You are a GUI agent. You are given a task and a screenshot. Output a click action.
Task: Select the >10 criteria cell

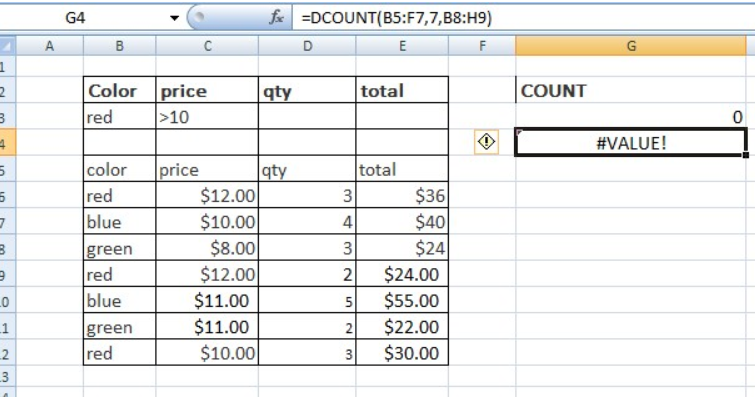pos(207,116)
